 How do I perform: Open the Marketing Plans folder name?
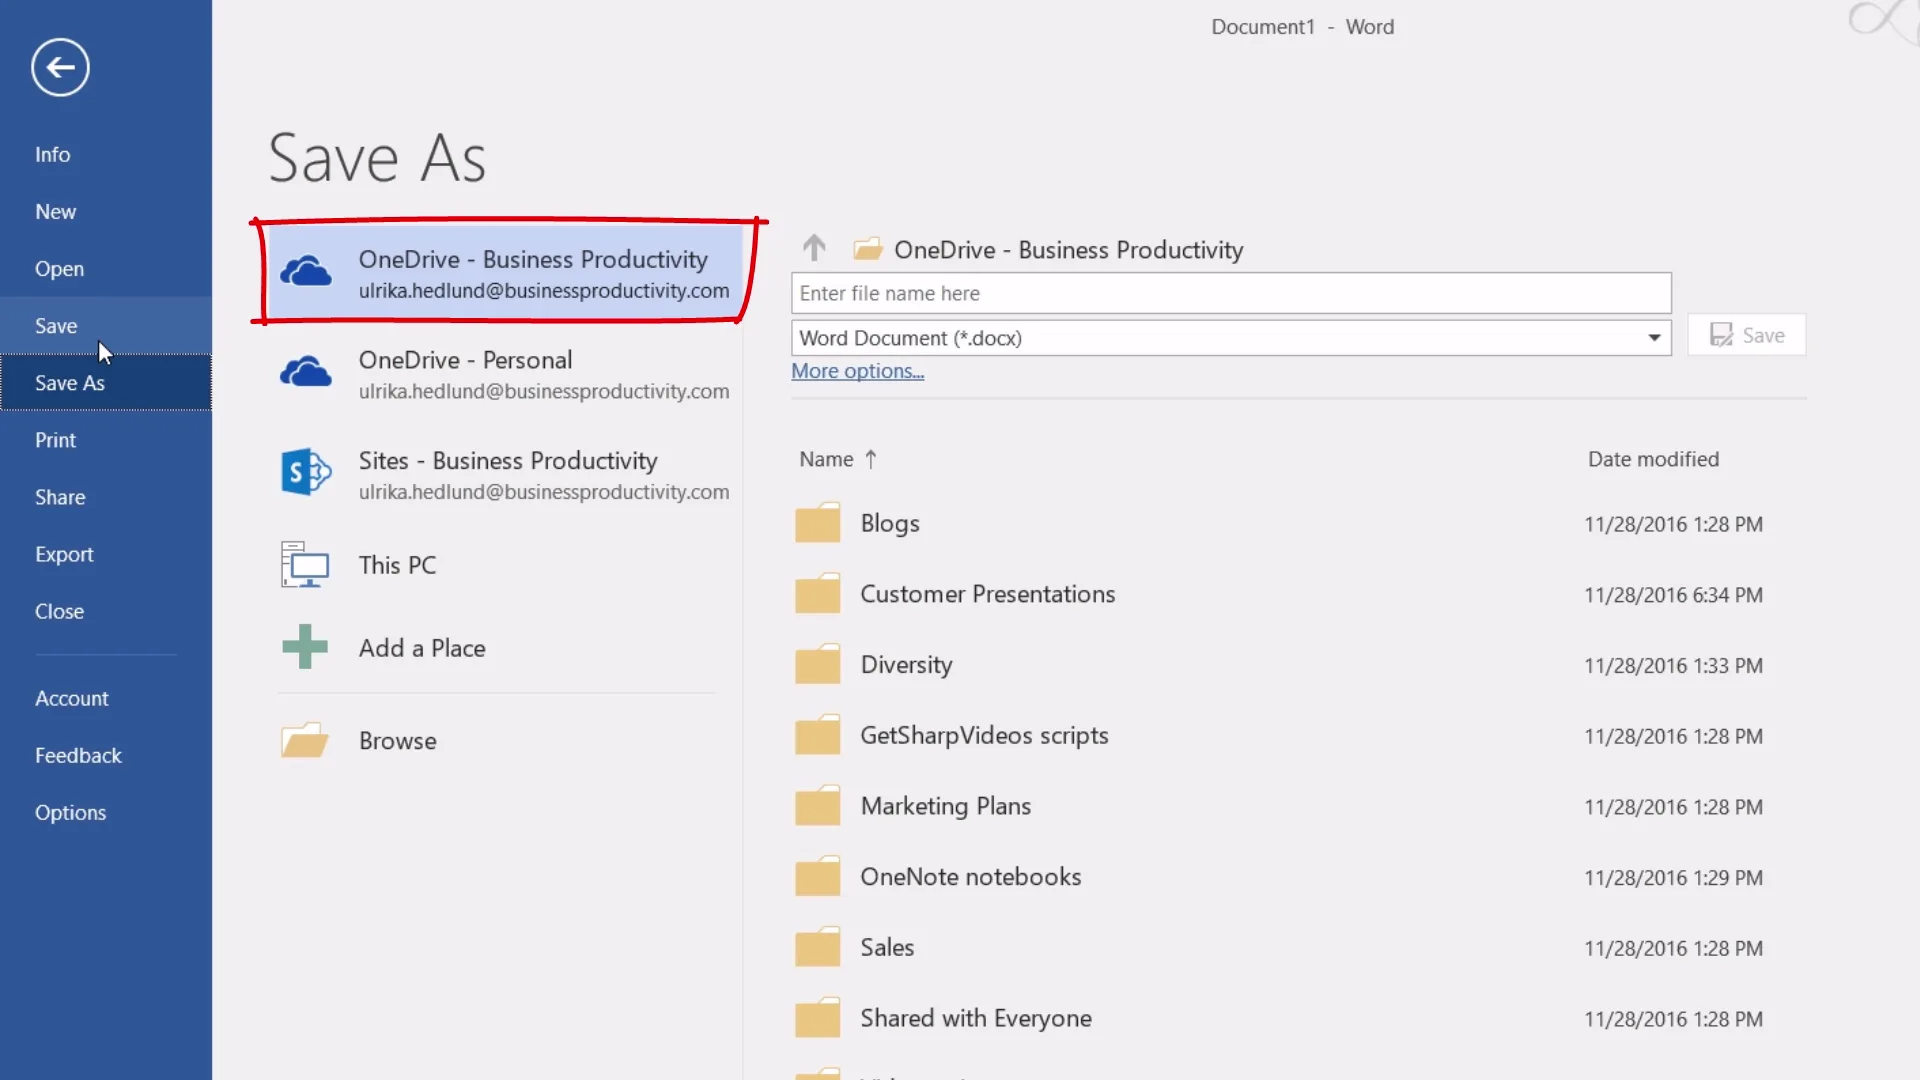pyautogui.click(x=945, y=806)
